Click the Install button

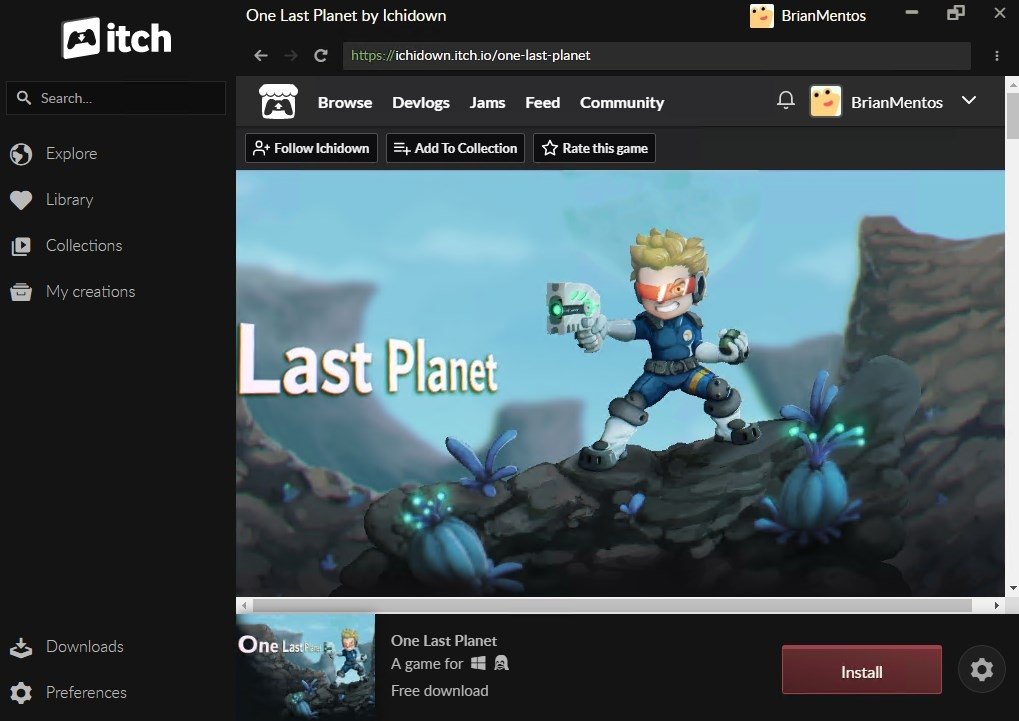pos(862,670)
